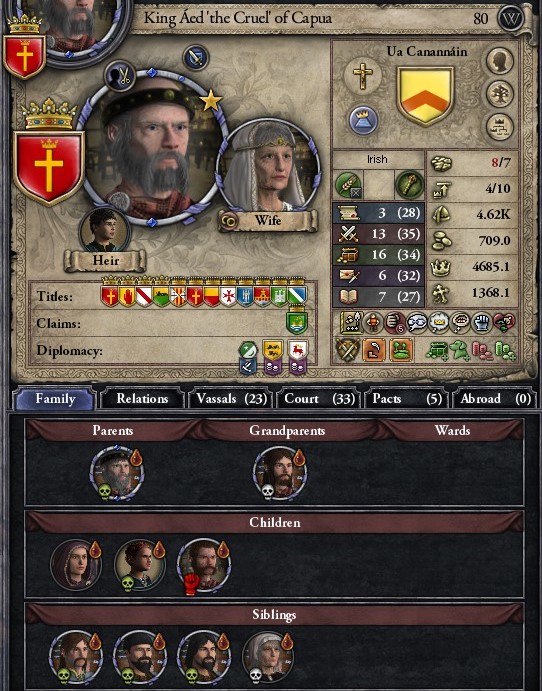Screen dimensions: 542x691
Task: Click the portrait silhouette icon
Action: (x=500, y=61)
